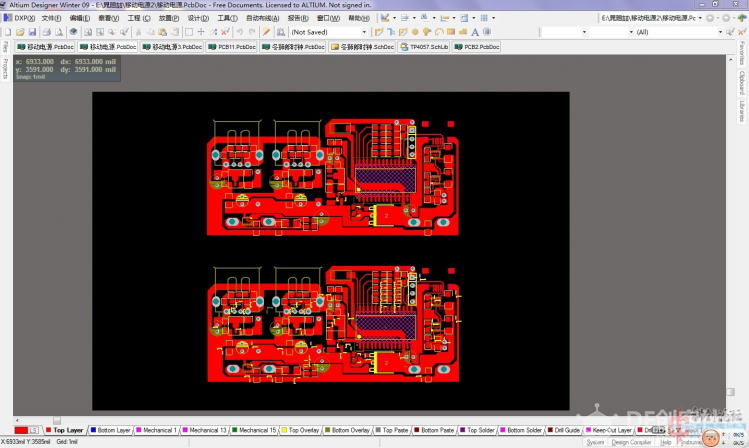Select the Top Paste layer tab
749x448 pixels.
click(x=392, y=430)
